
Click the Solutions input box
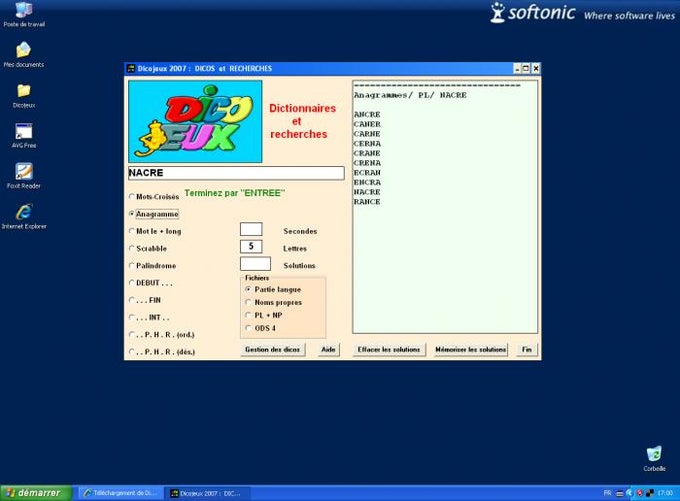coord(255,263)
